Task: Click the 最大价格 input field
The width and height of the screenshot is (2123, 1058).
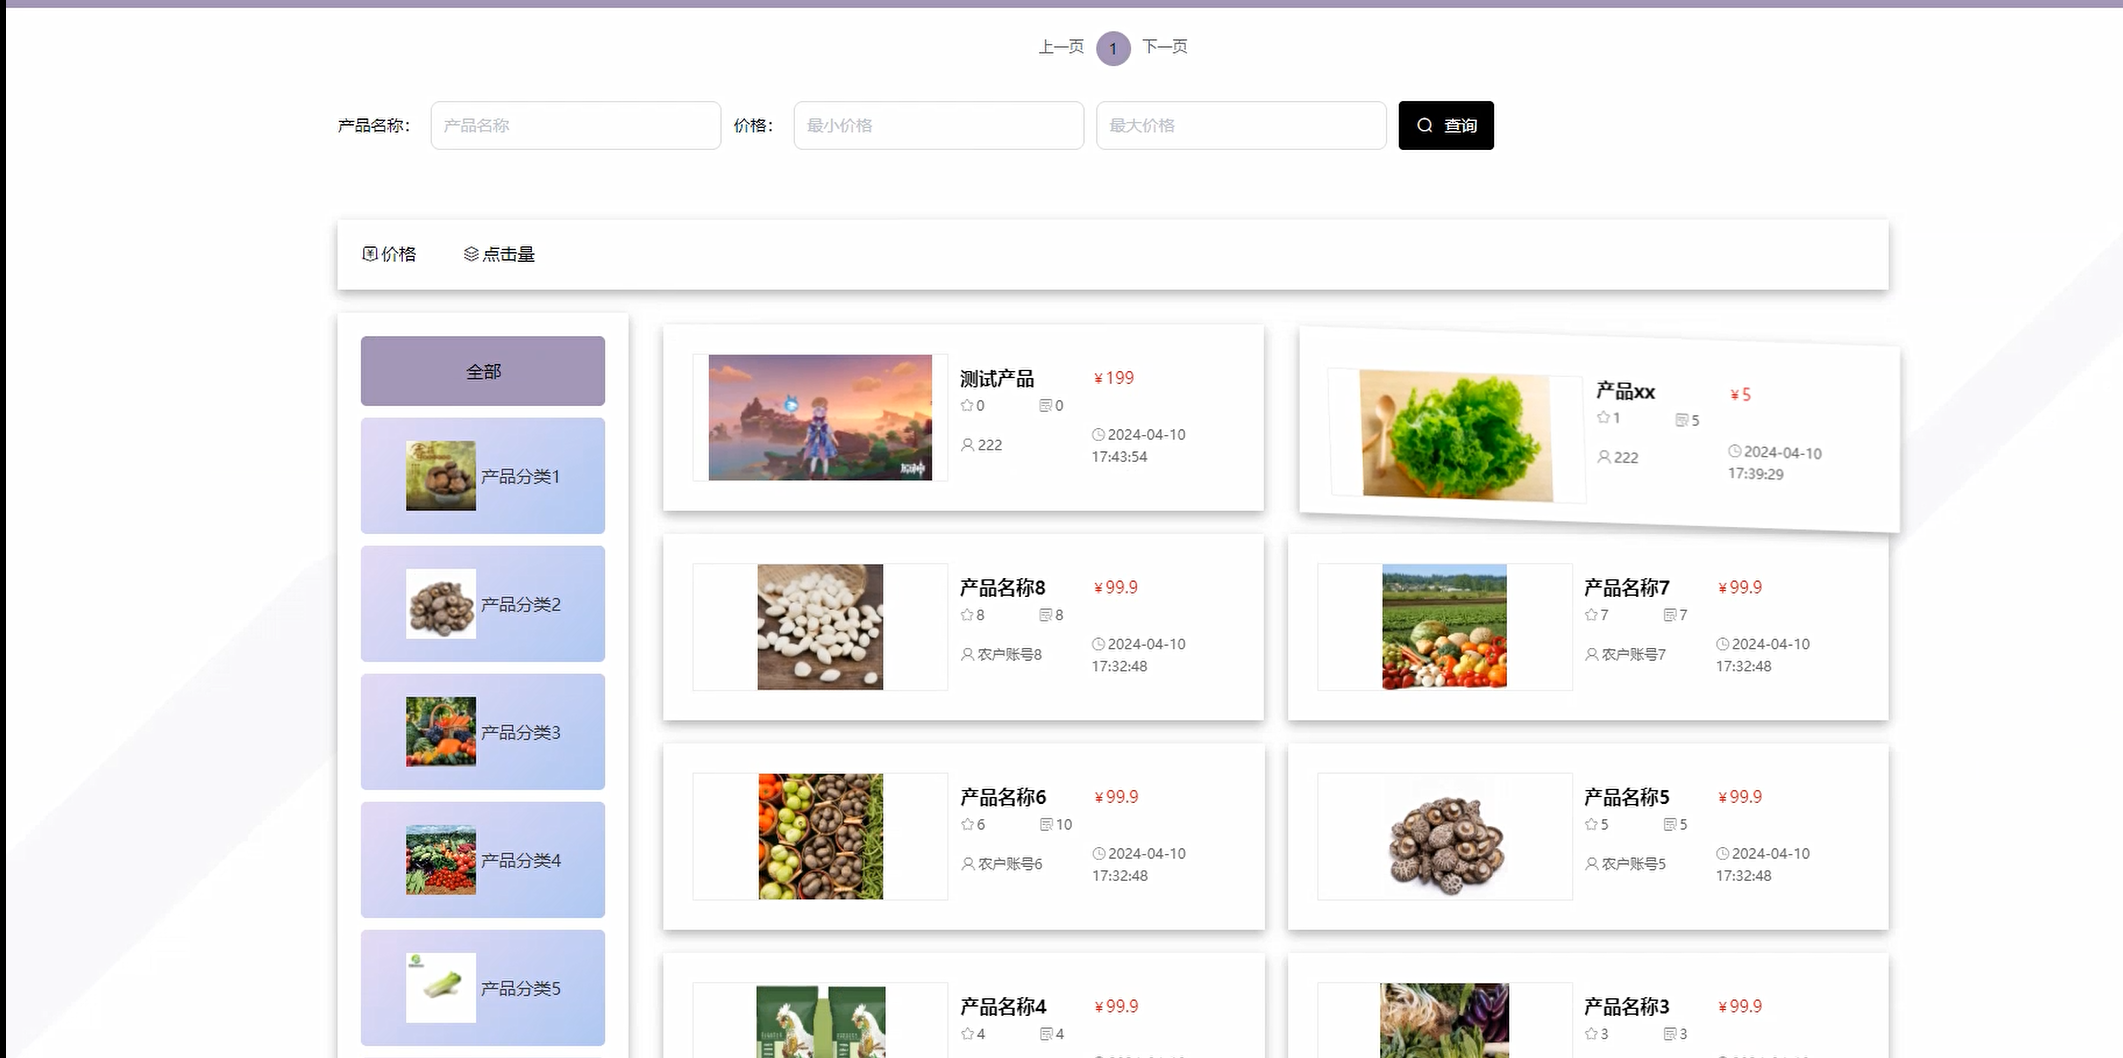Action: tap(1240, 125)
